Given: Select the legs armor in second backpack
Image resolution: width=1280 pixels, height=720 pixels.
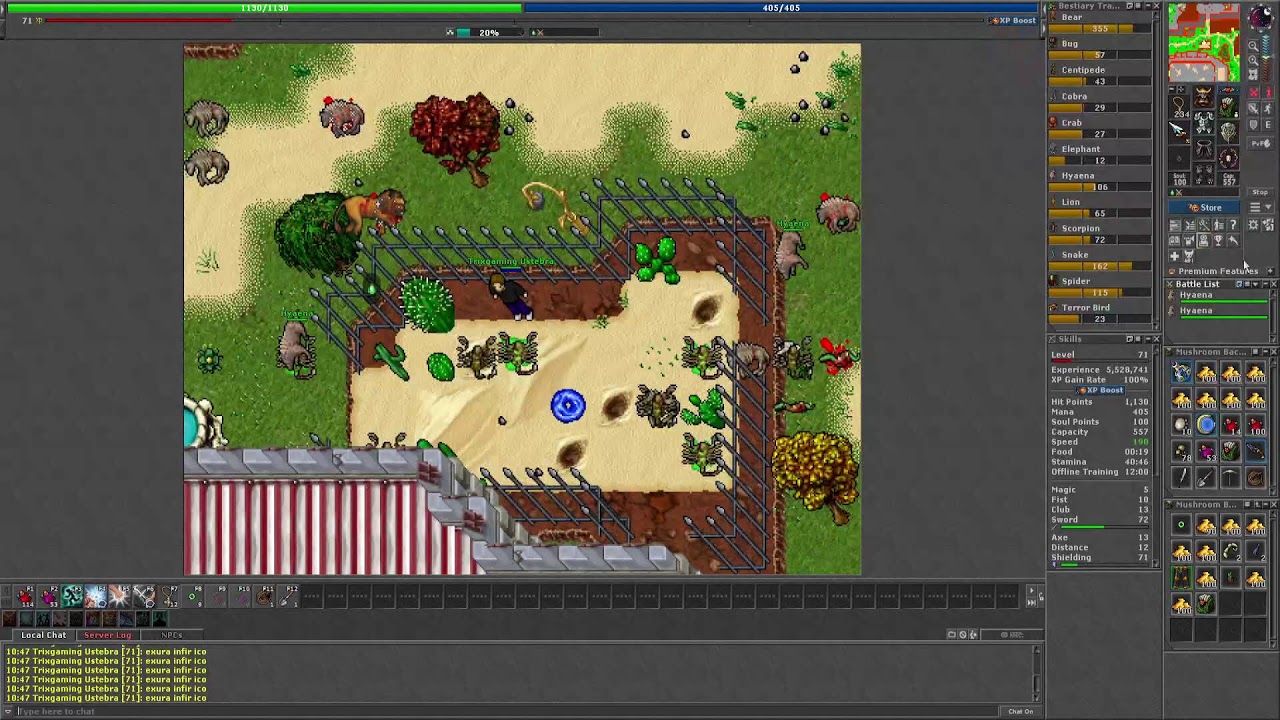Looking at the screenshot, I should pyautogui.click(x=1181, y=576).
